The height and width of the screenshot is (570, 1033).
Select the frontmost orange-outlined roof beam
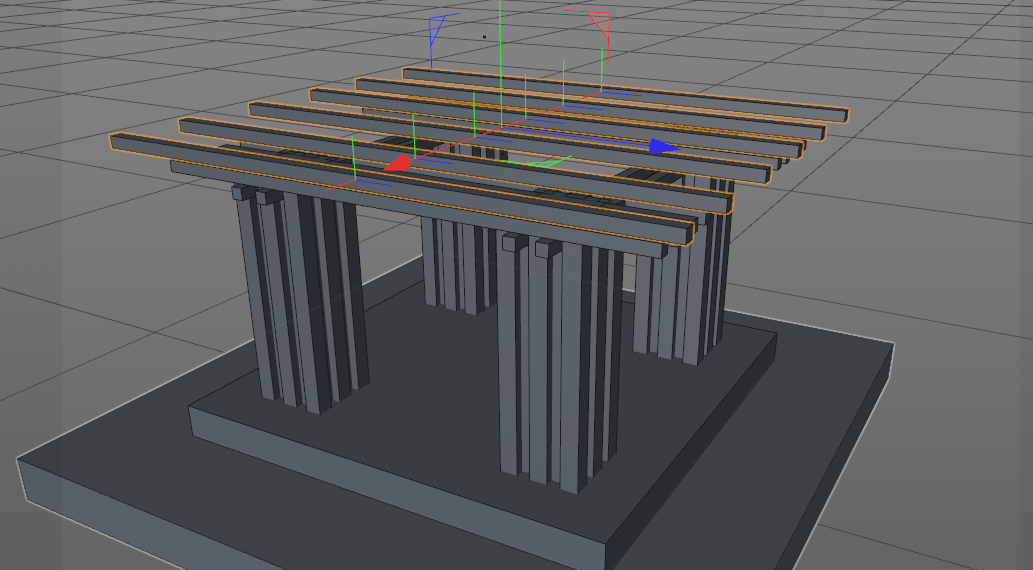402,189
